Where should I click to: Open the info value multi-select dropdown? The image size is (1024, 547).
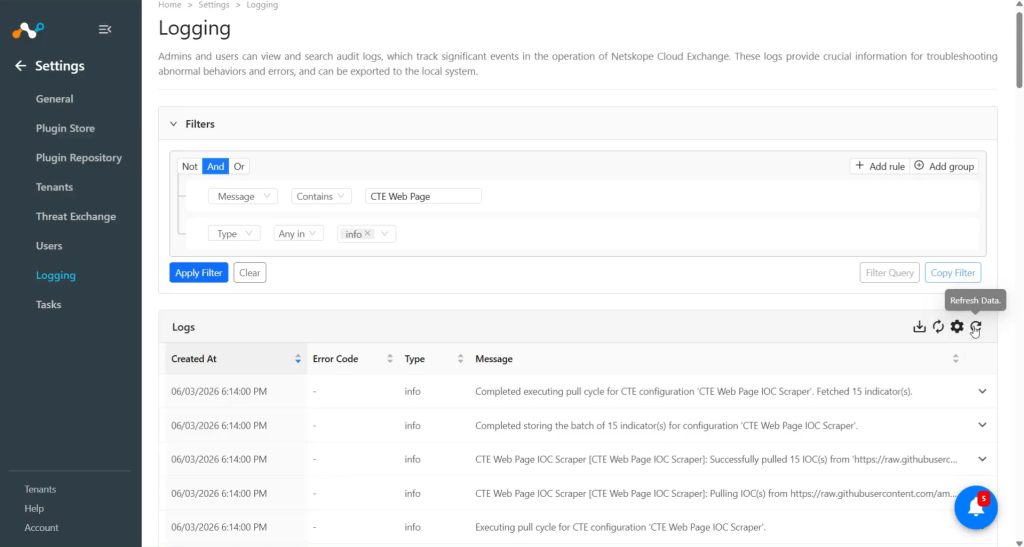point(385,234)
